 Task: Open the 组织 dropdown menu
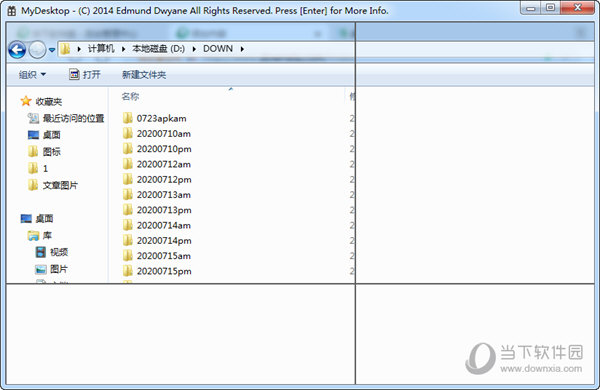[32, 75]
